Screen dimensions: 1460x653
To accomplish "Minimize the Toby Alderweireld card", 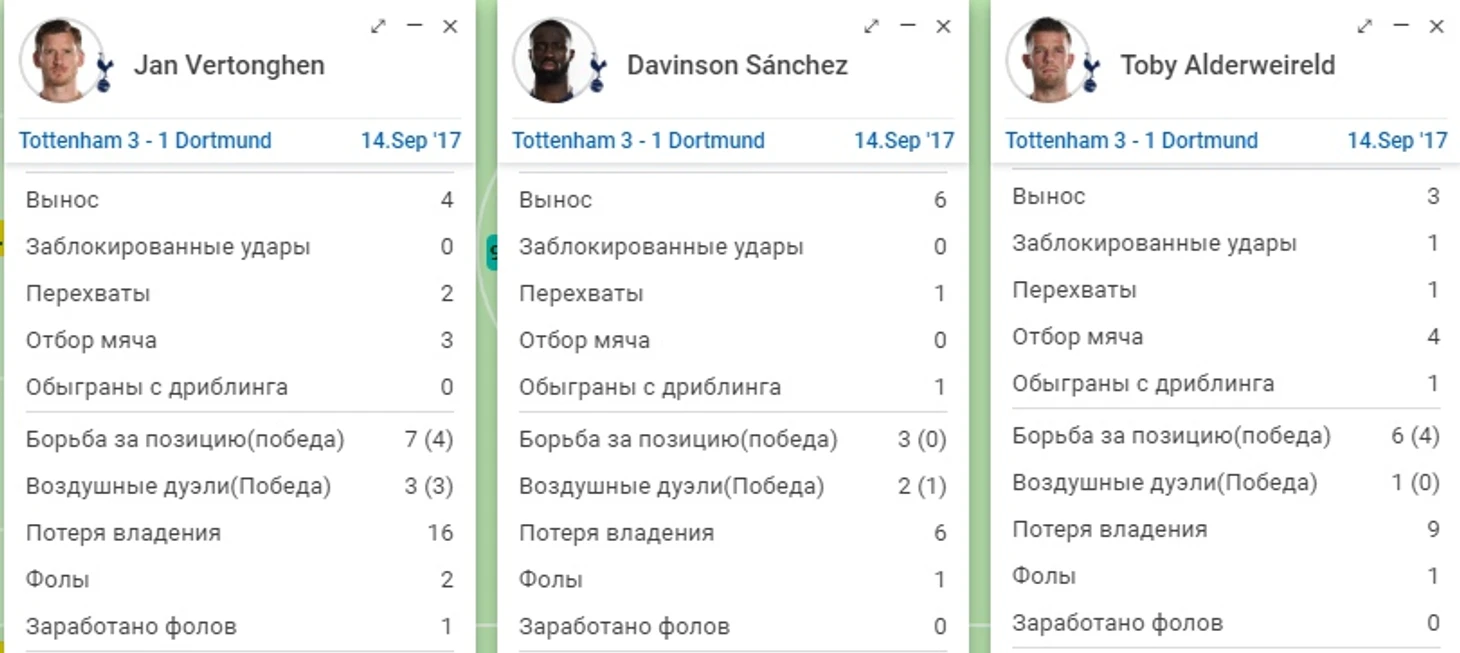I will click(1401, 27).
